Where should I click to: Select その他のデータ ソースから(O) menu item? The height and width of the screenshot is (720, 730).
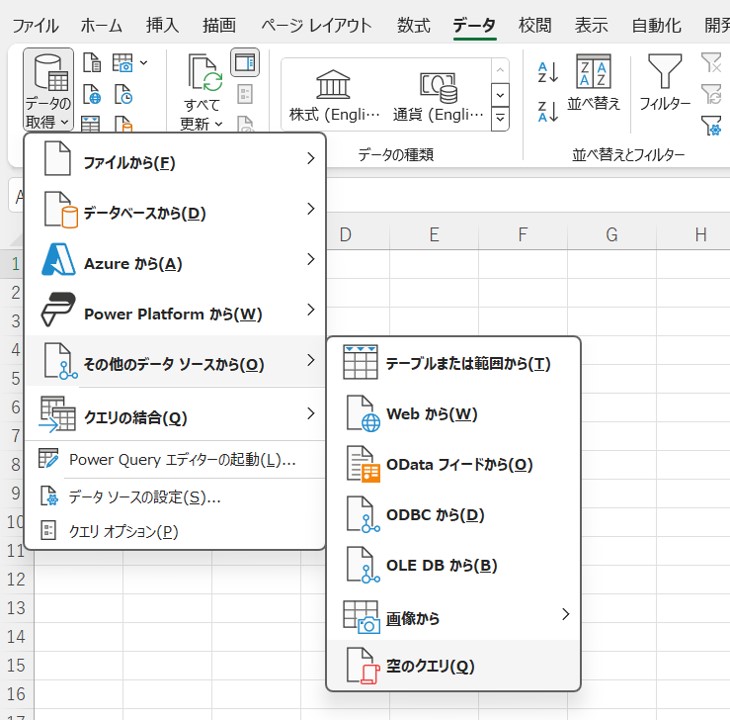point(175,361)
